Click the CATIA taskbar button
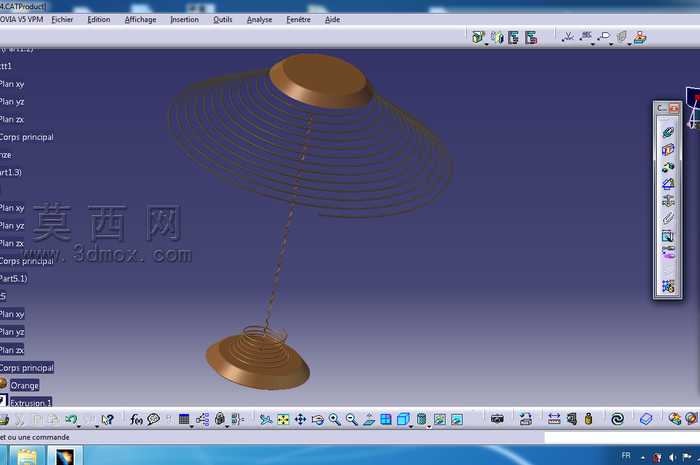The image size is (700, 465). point(65,456)
